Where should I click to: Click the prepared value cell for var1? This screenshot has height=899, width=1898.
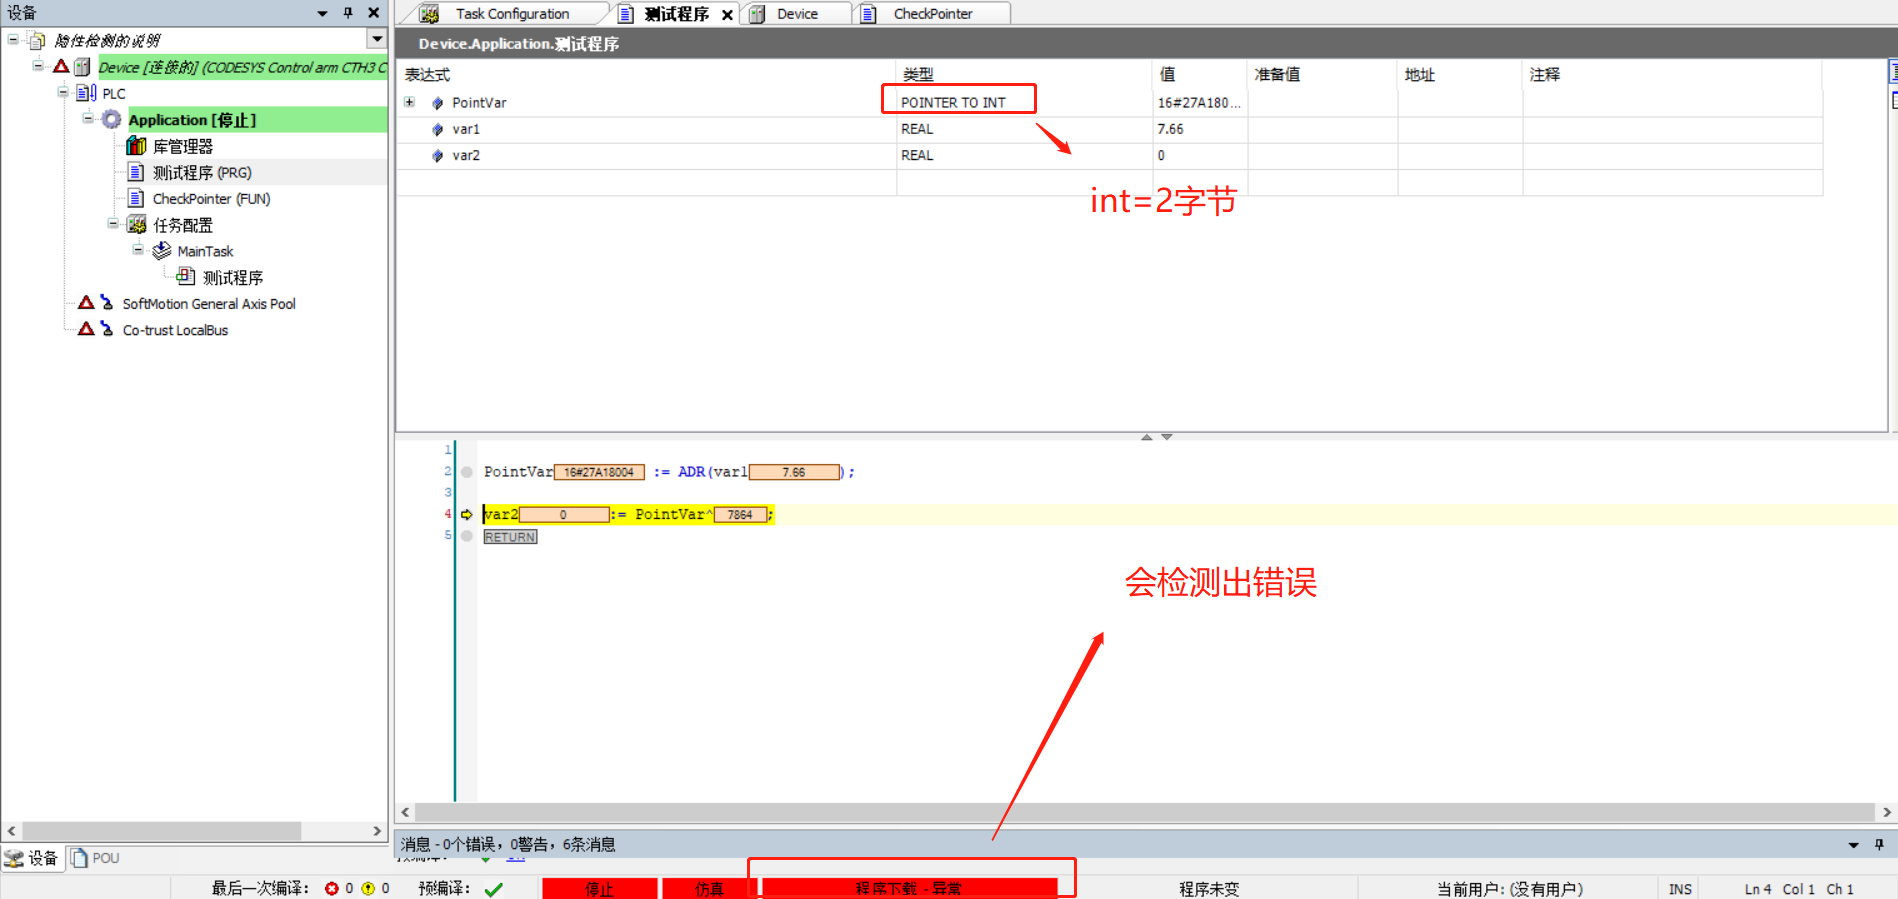pyautogui.click(x=1322, y=129)
